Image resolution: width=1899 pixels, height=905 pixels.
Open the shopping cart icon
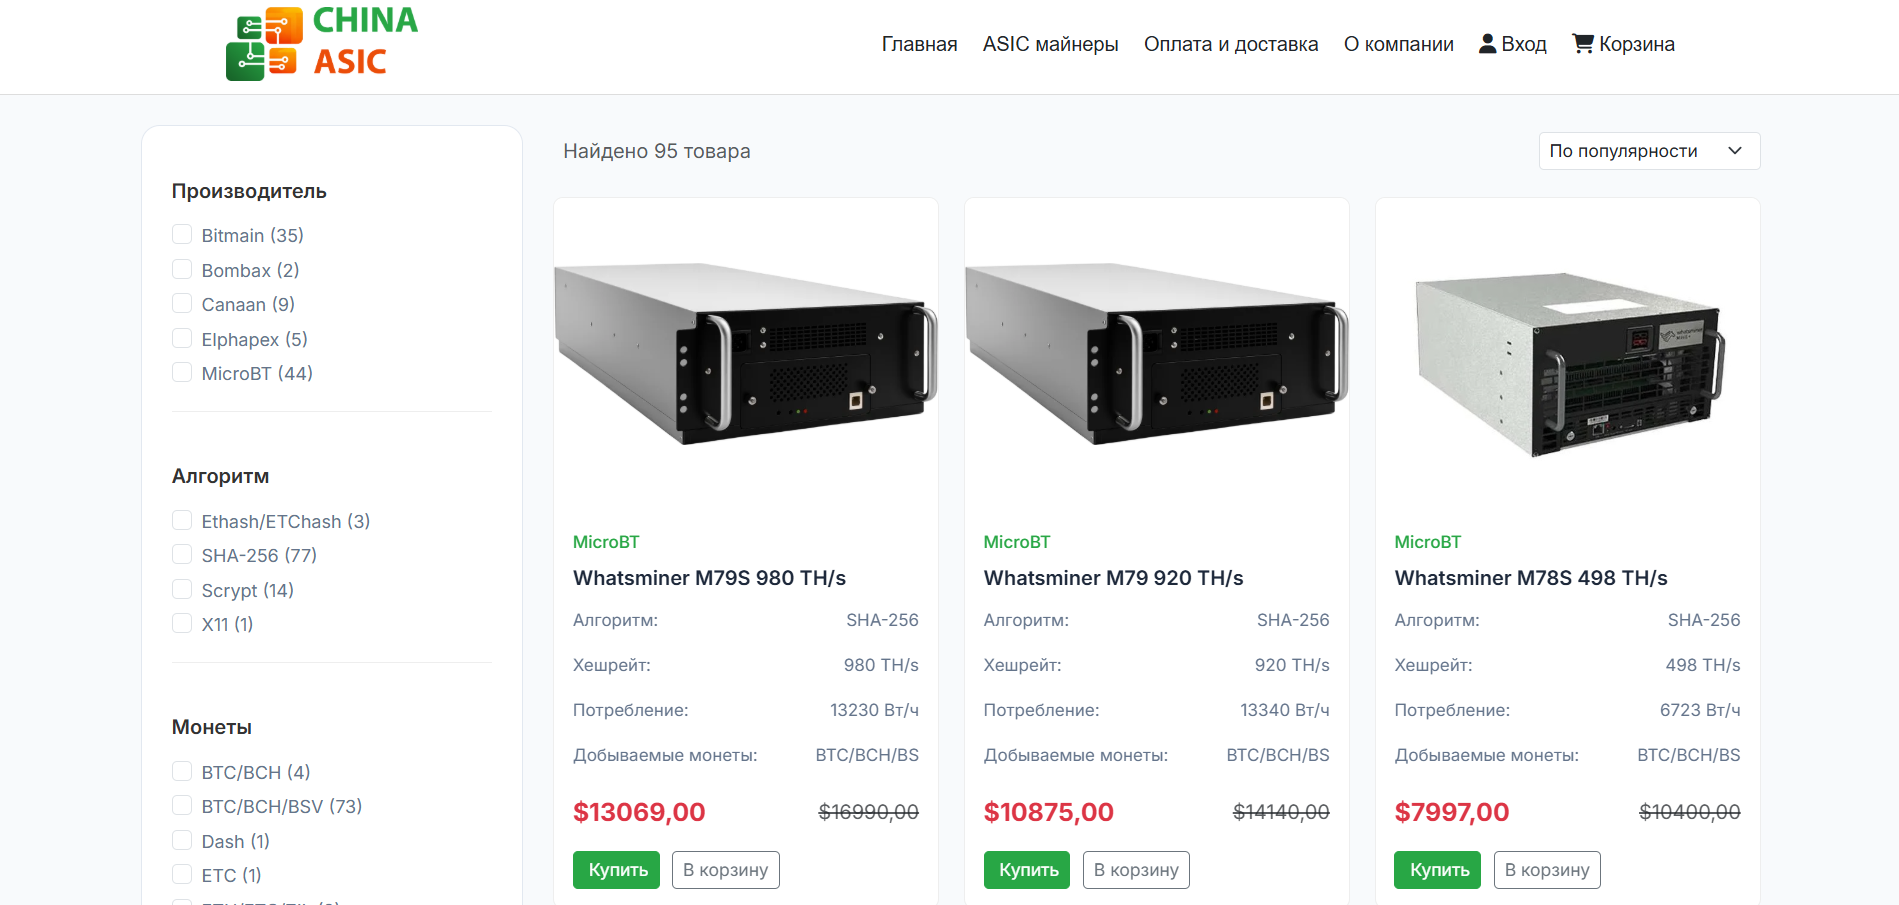tap(1582, 44)
